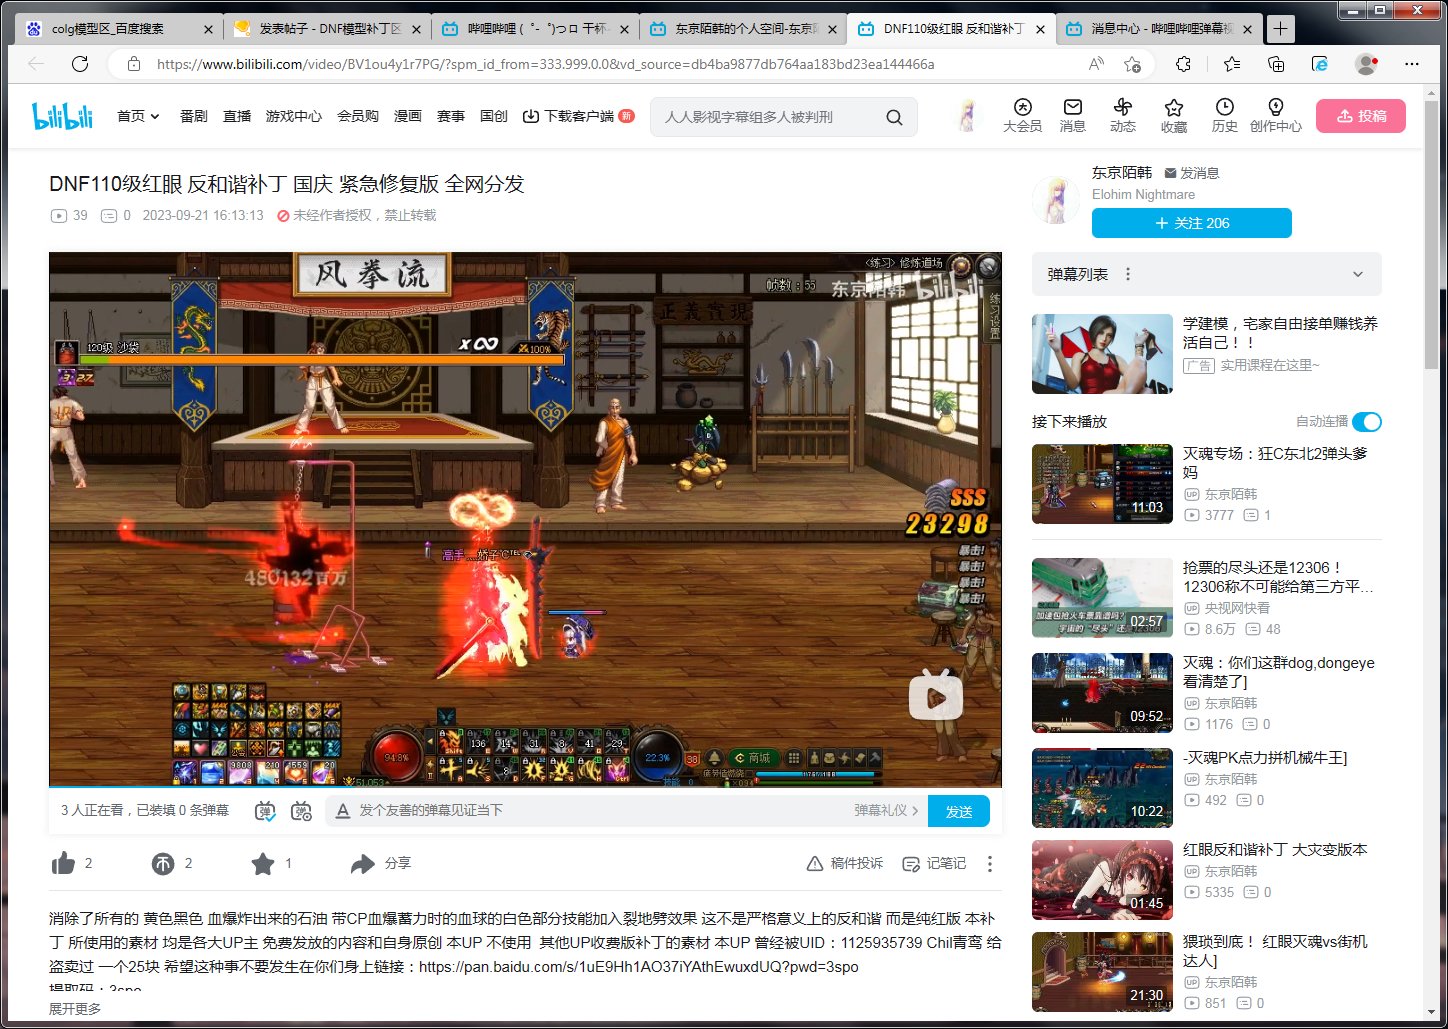Click the search magnifier icon
The image size is (1448, 1029).
894,117
